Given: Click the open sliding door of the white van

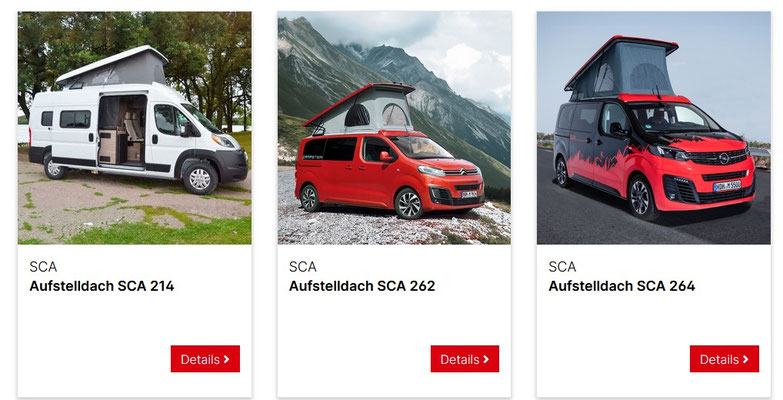Looking at the screenshot, I should [122, 129].
